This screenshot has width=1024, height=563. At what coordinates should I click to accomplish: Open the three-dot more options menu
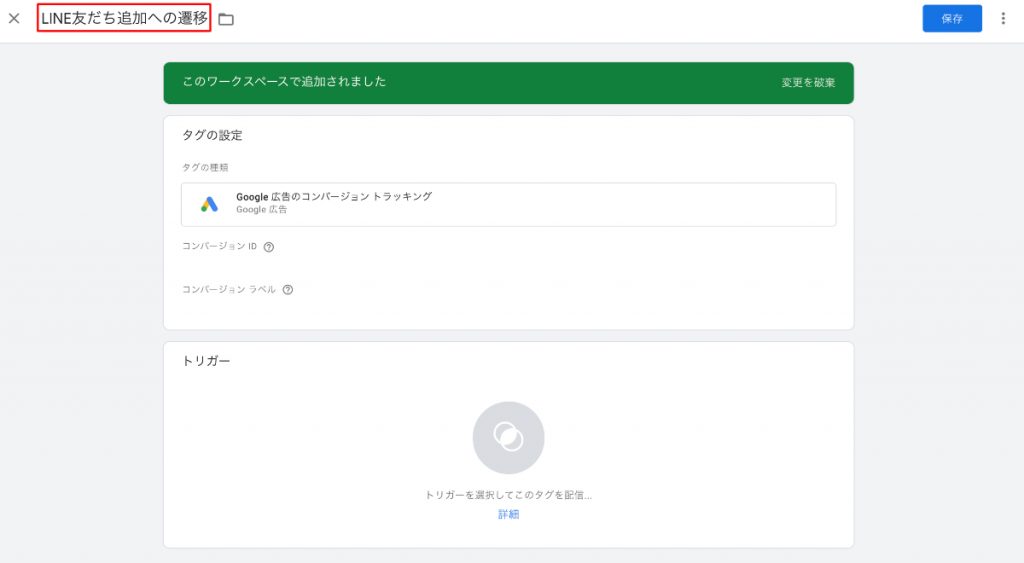(1003, 18)
